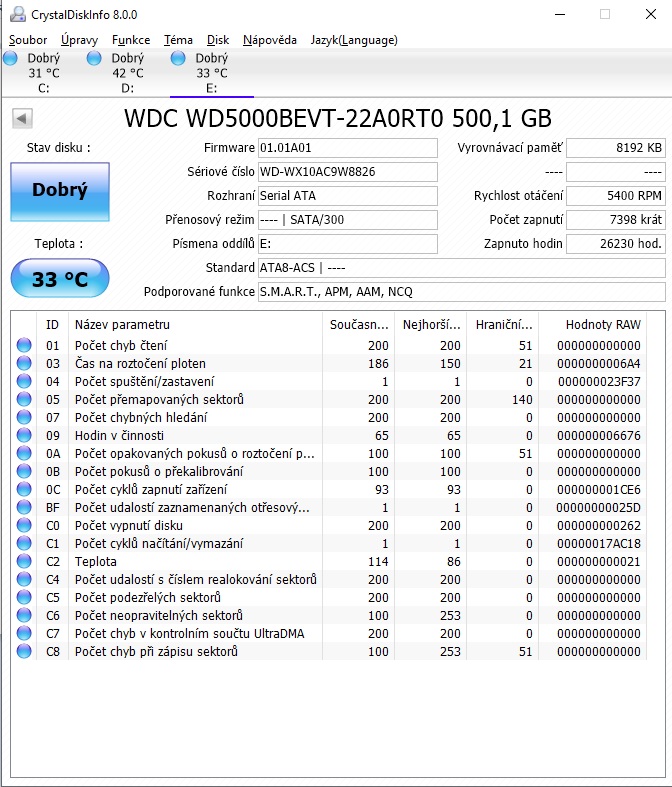672x787 pixels.
Task: Select disk C: status orb at 31 °C
Action: [x=10, y=58]
